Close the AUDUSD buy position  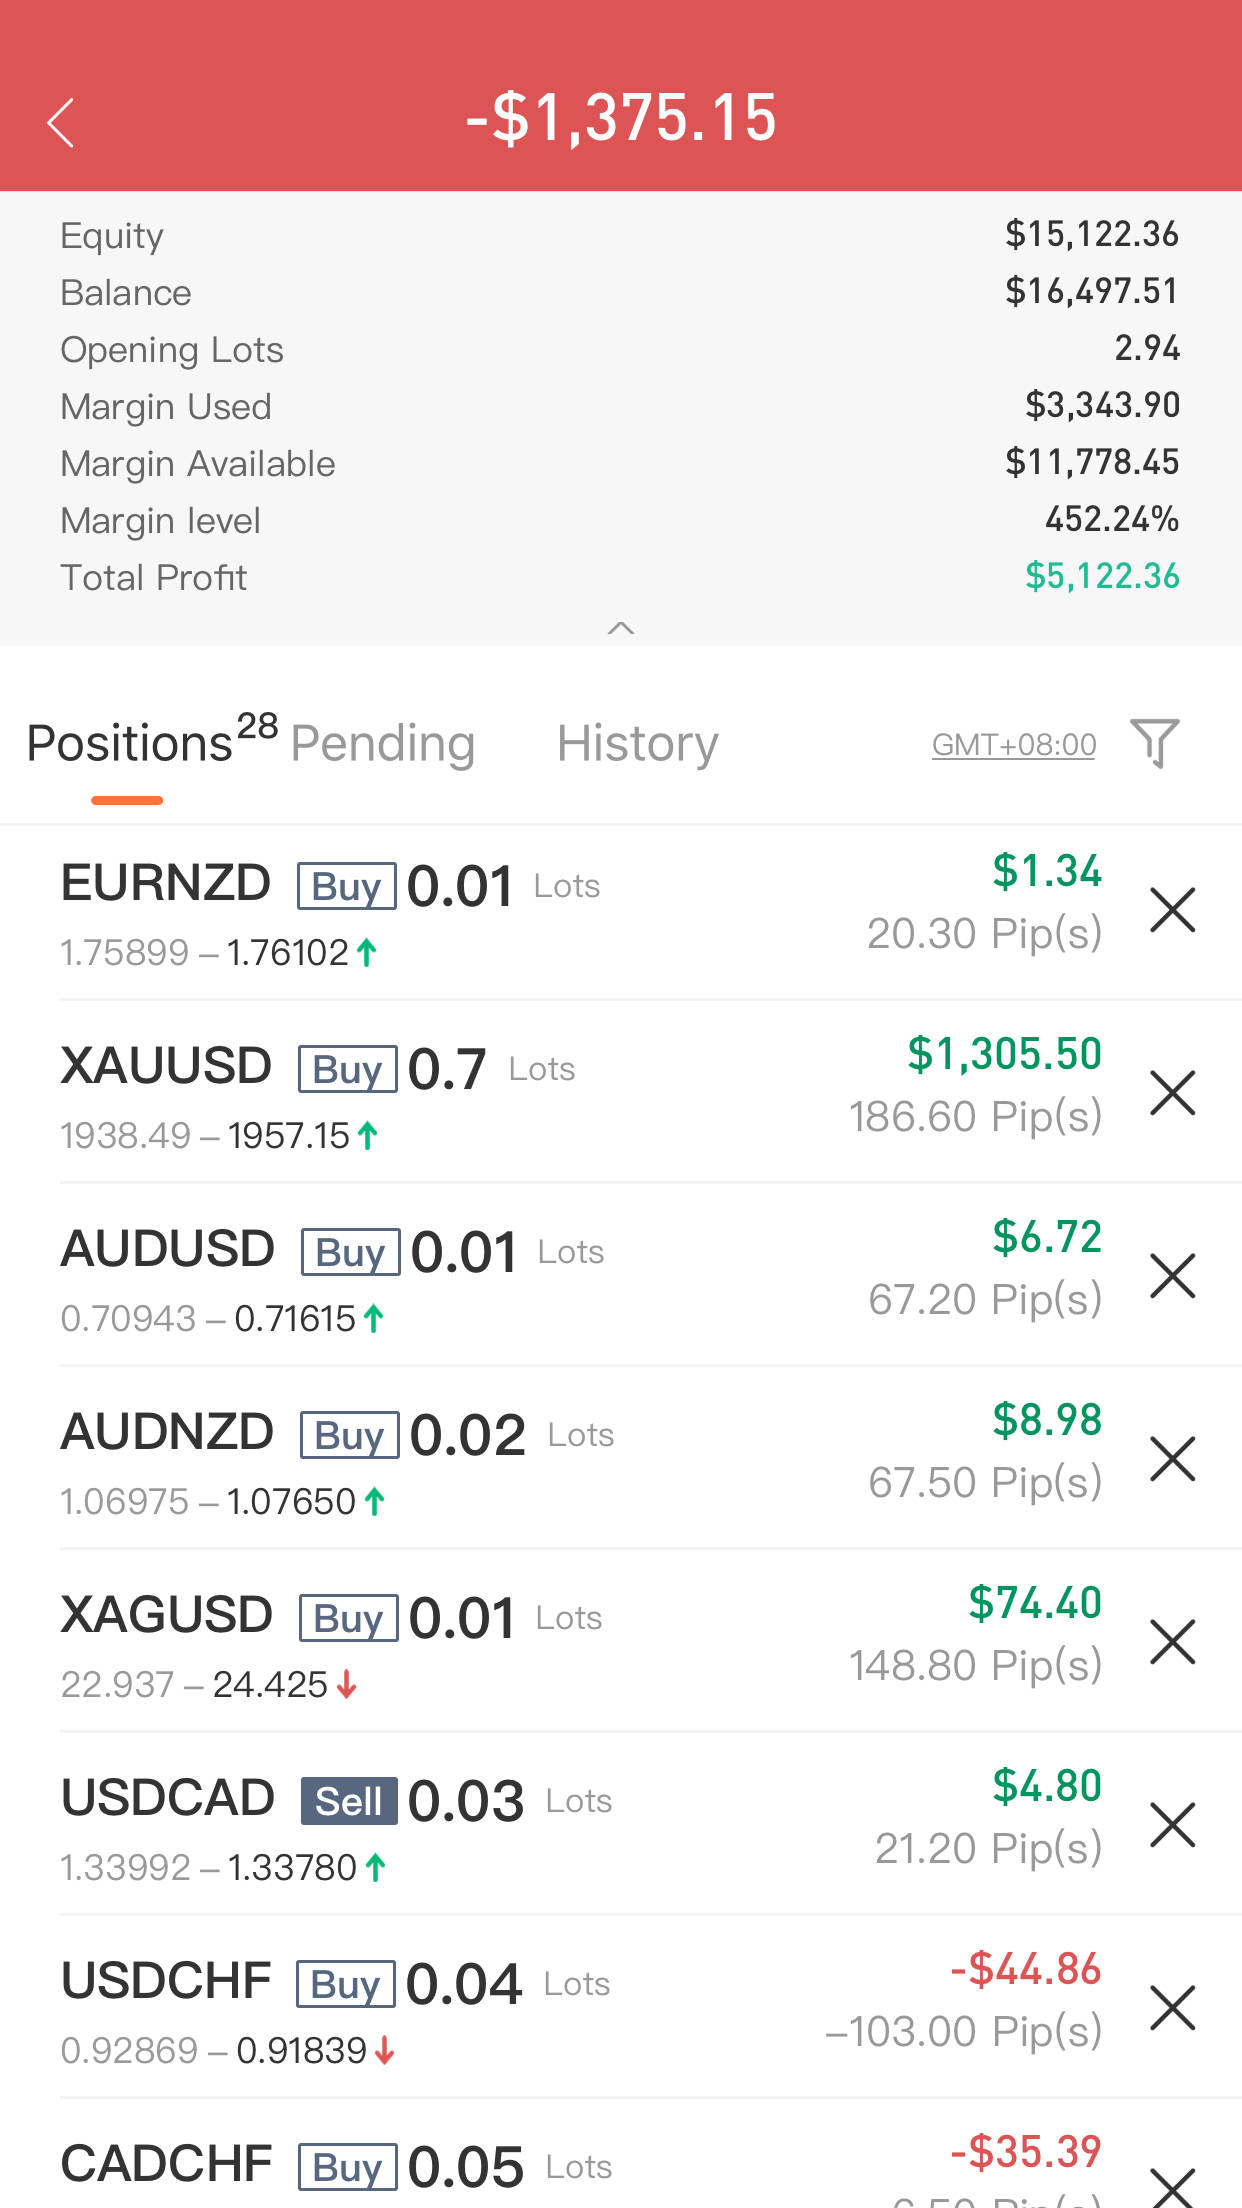coord(1172,1276)
